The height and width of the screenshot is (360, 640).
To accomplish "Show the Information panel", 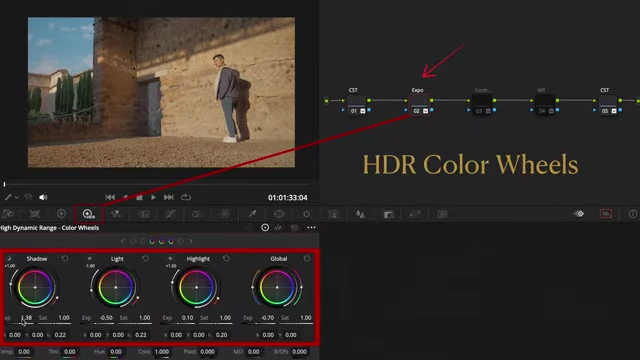I will coord(633,213).
